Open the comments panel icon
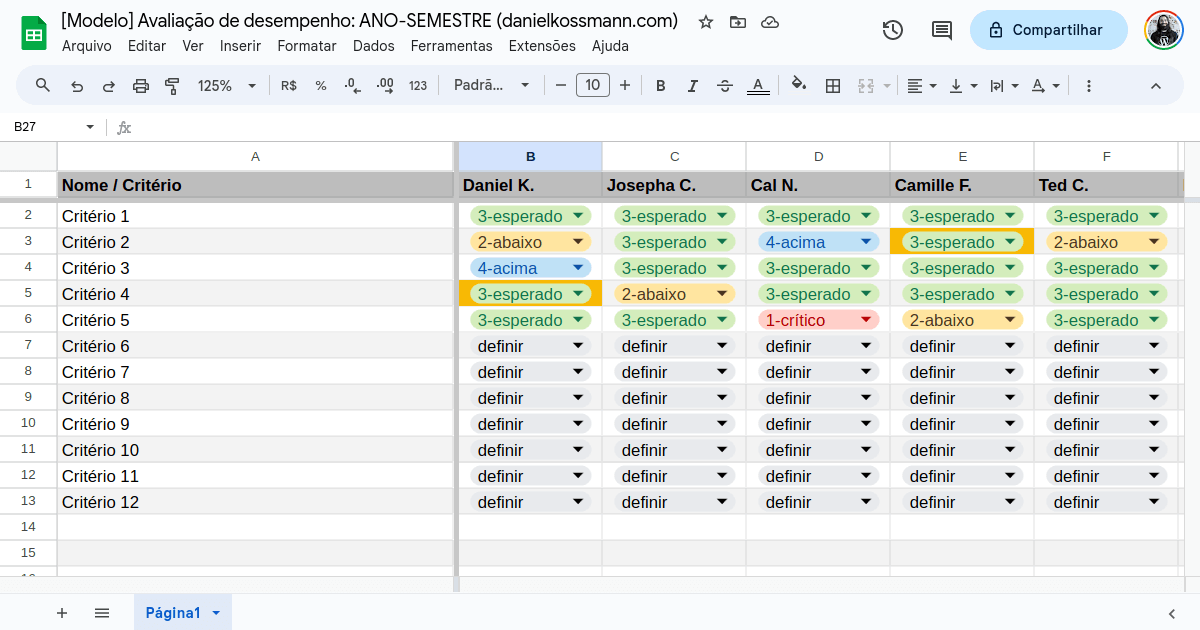Viewport: 1200px width, 630px height. (x=942, y=30)
